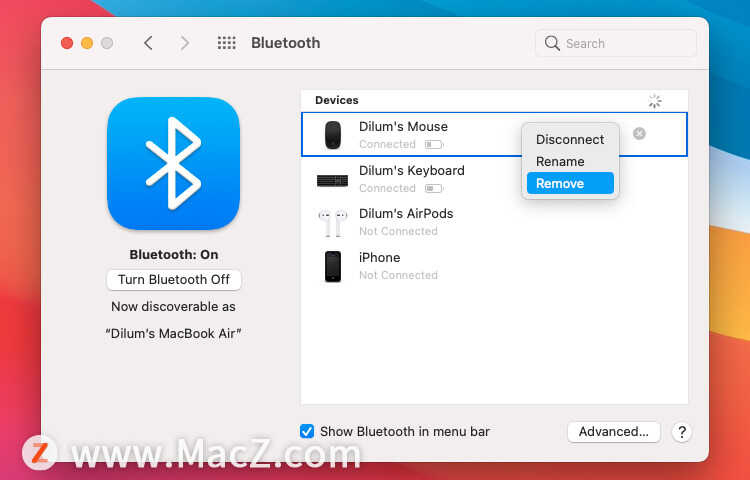This screenshot has height=480, width=750.
Task: Click the Dilum's Mouse device icon
Action: coord(333,134)
